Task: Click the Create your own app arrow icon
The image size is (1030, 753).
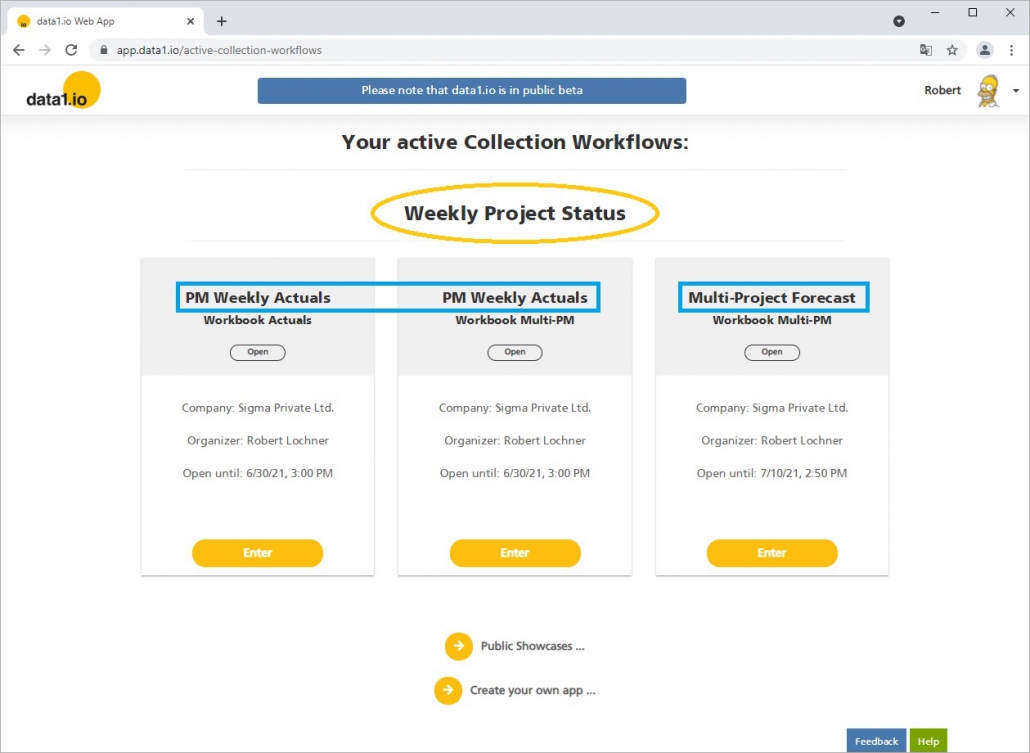Action: (x=448, y=690)
